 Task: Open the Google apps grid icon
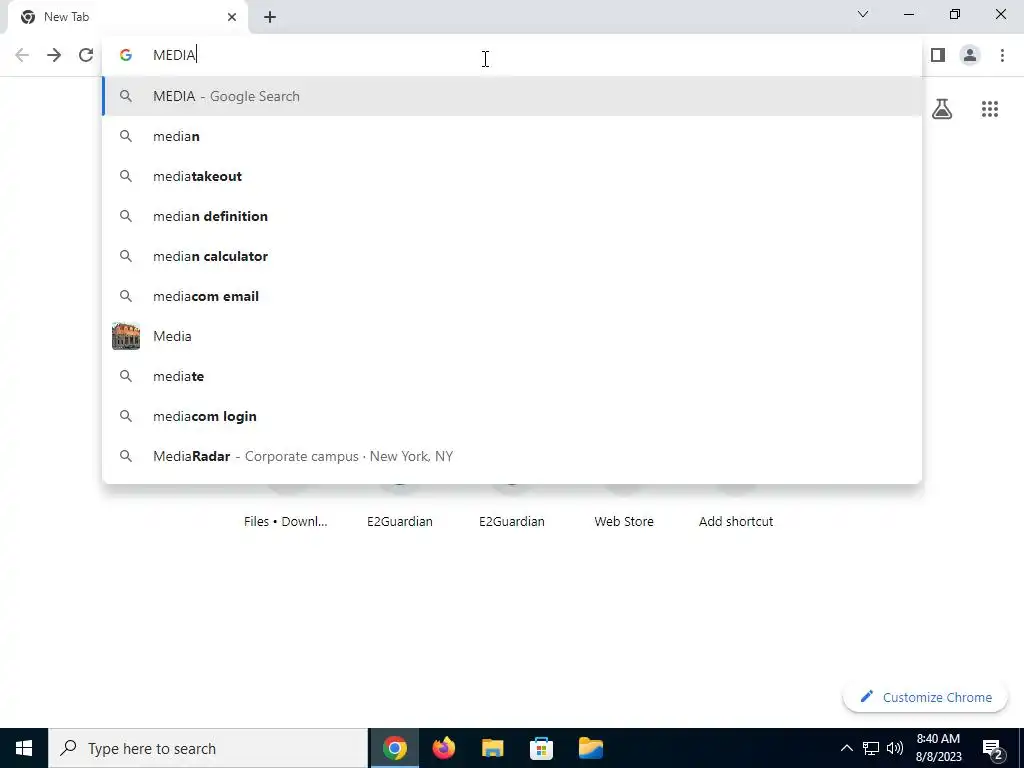point(989,108)
